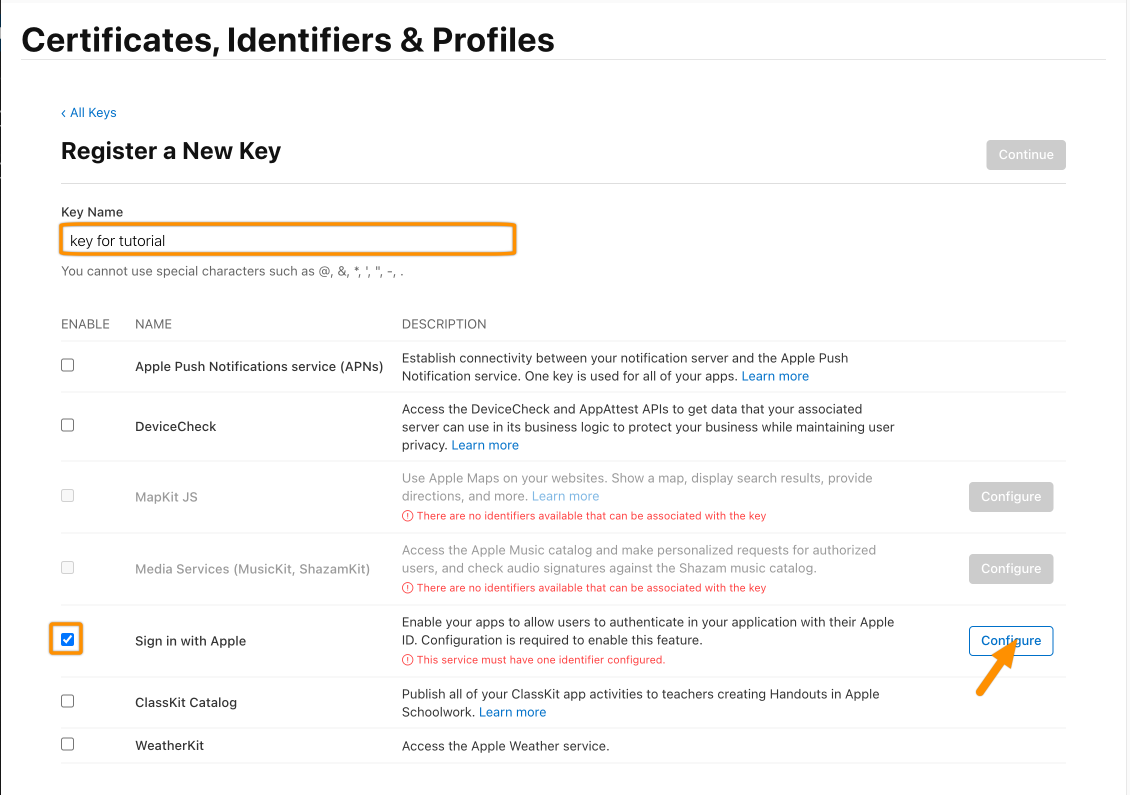Click the Continue button

pos(1026,155)
